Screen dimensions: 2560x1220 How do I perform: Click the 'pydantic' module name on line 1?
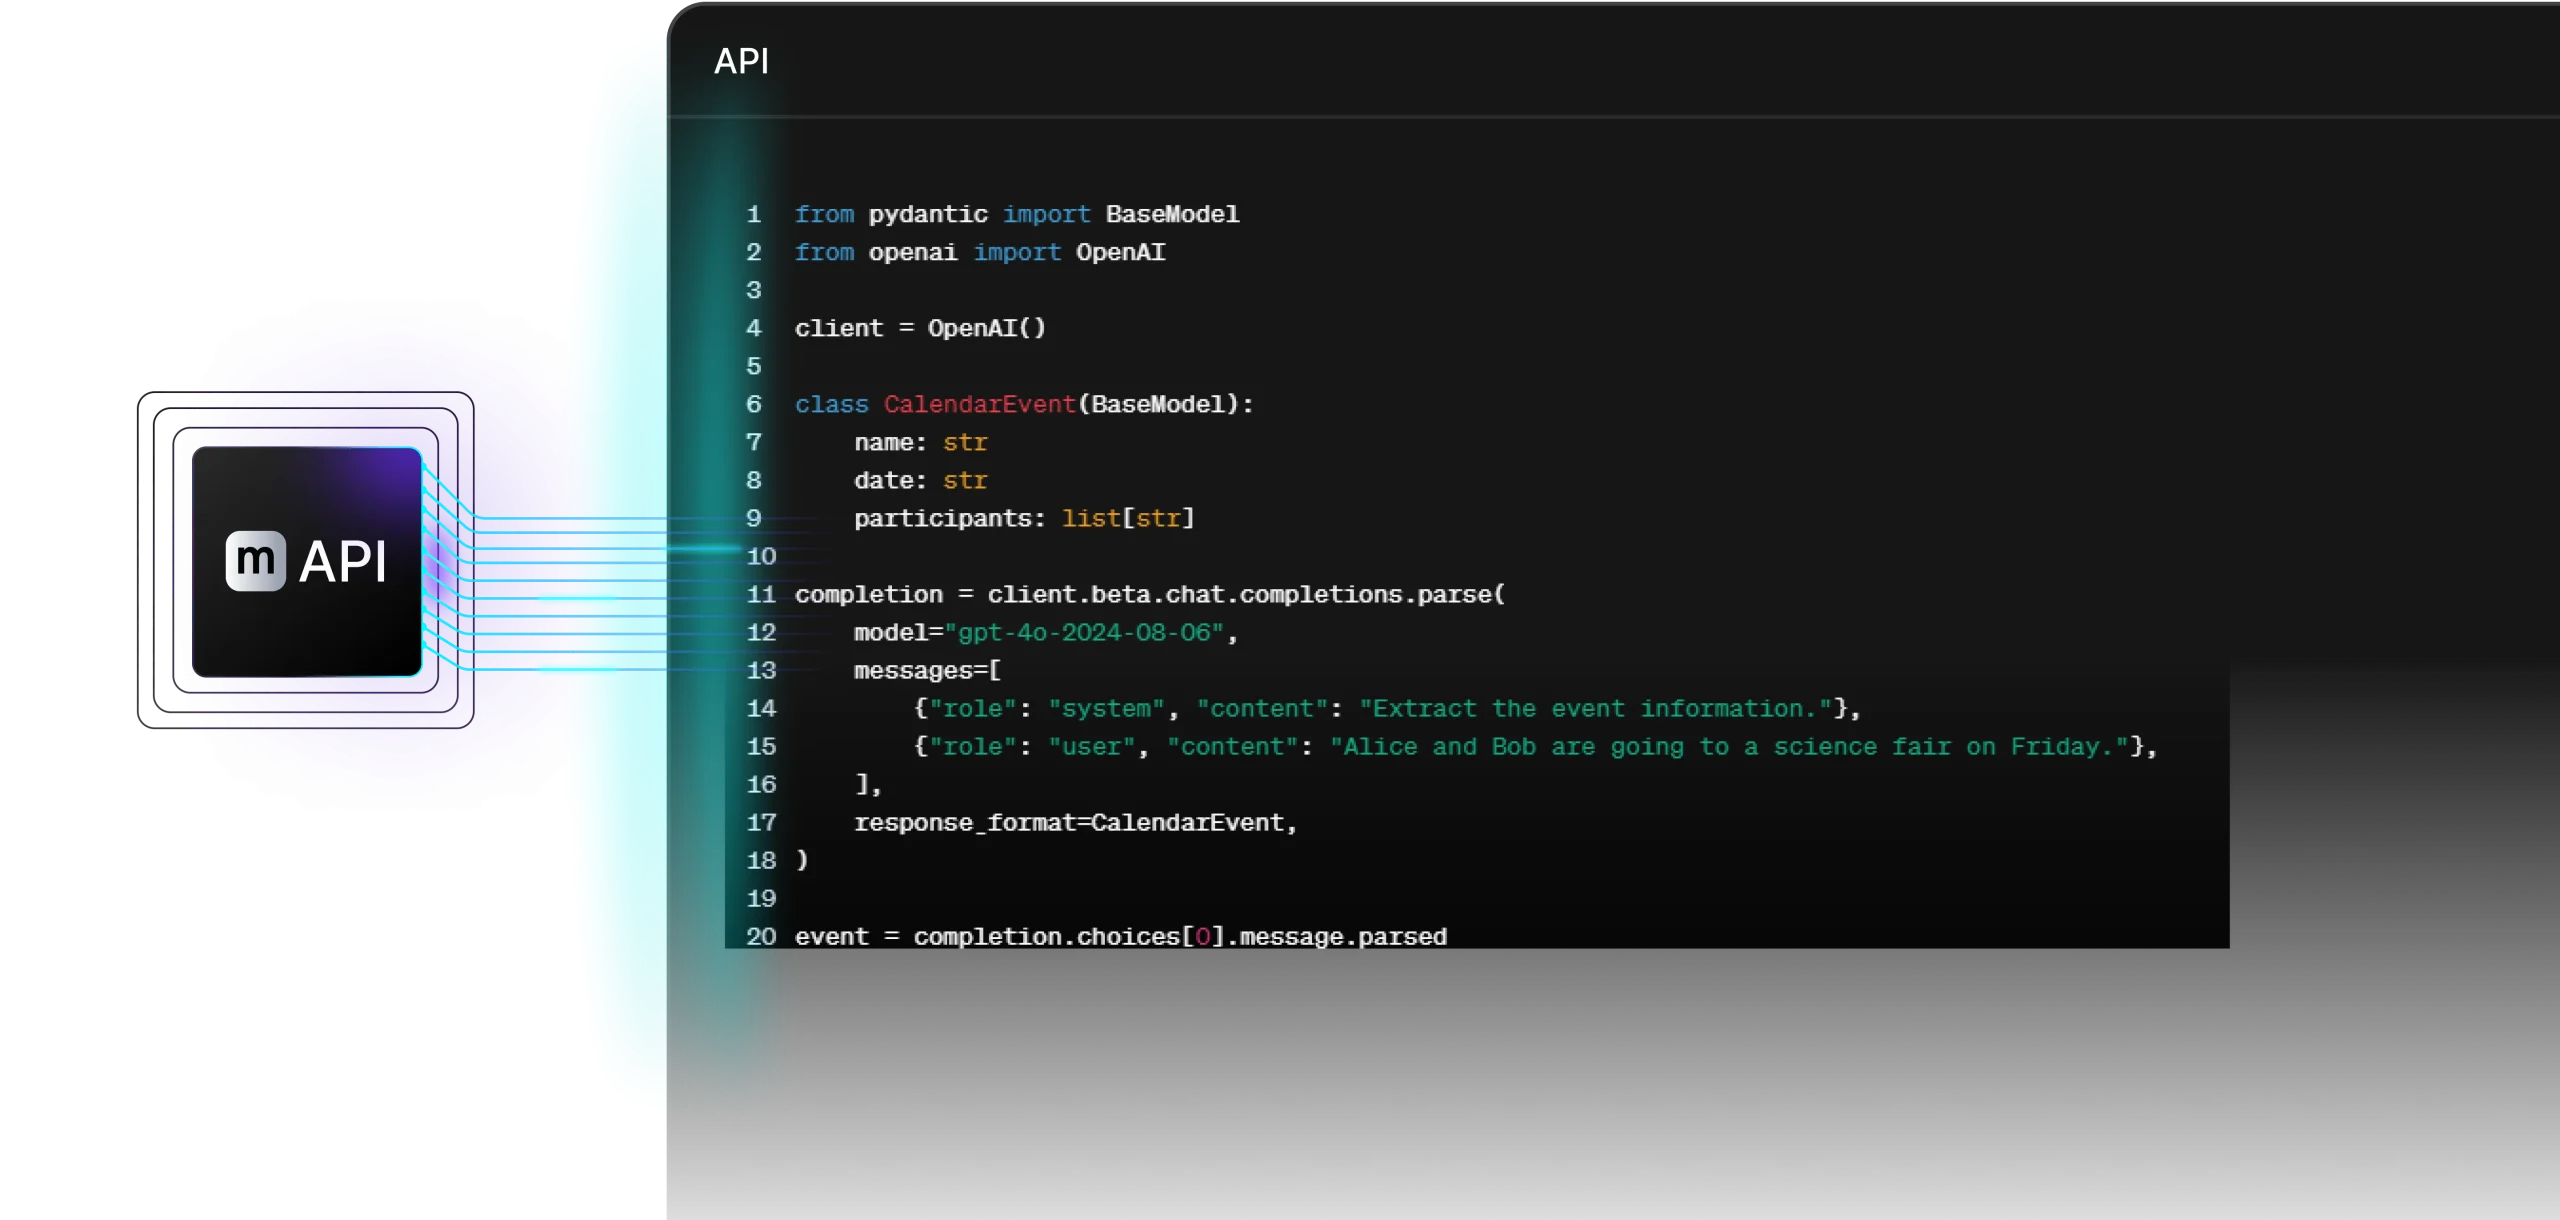[x=927, y=215]
